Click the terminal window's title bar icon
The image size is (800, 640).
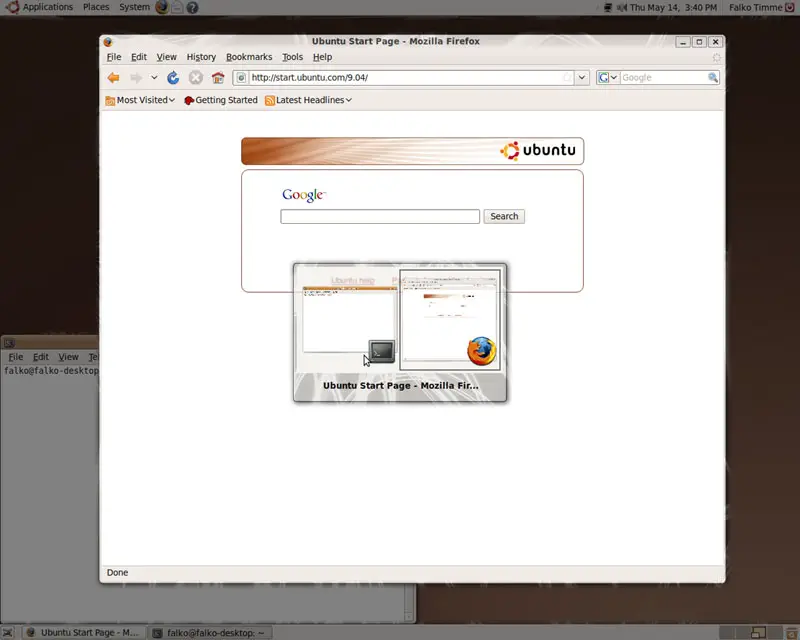pos(9,342)
